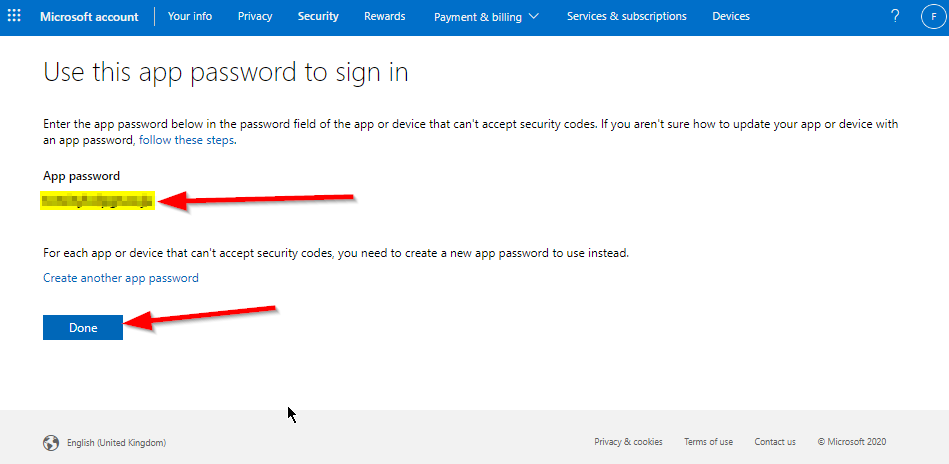Click the follow these steps link
Image resolution: width=949 pixels, height=464 pixels.
tap(187, 140)
